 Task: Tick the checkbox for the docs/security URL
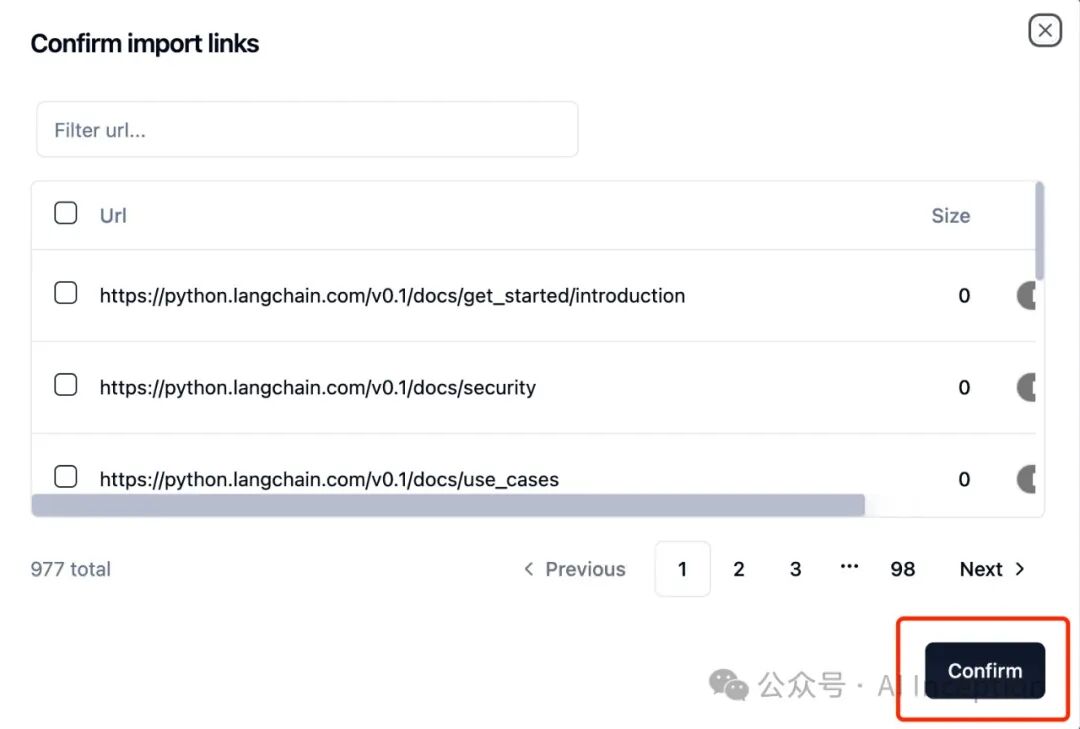pyautogui.click(x=66, y=385)
